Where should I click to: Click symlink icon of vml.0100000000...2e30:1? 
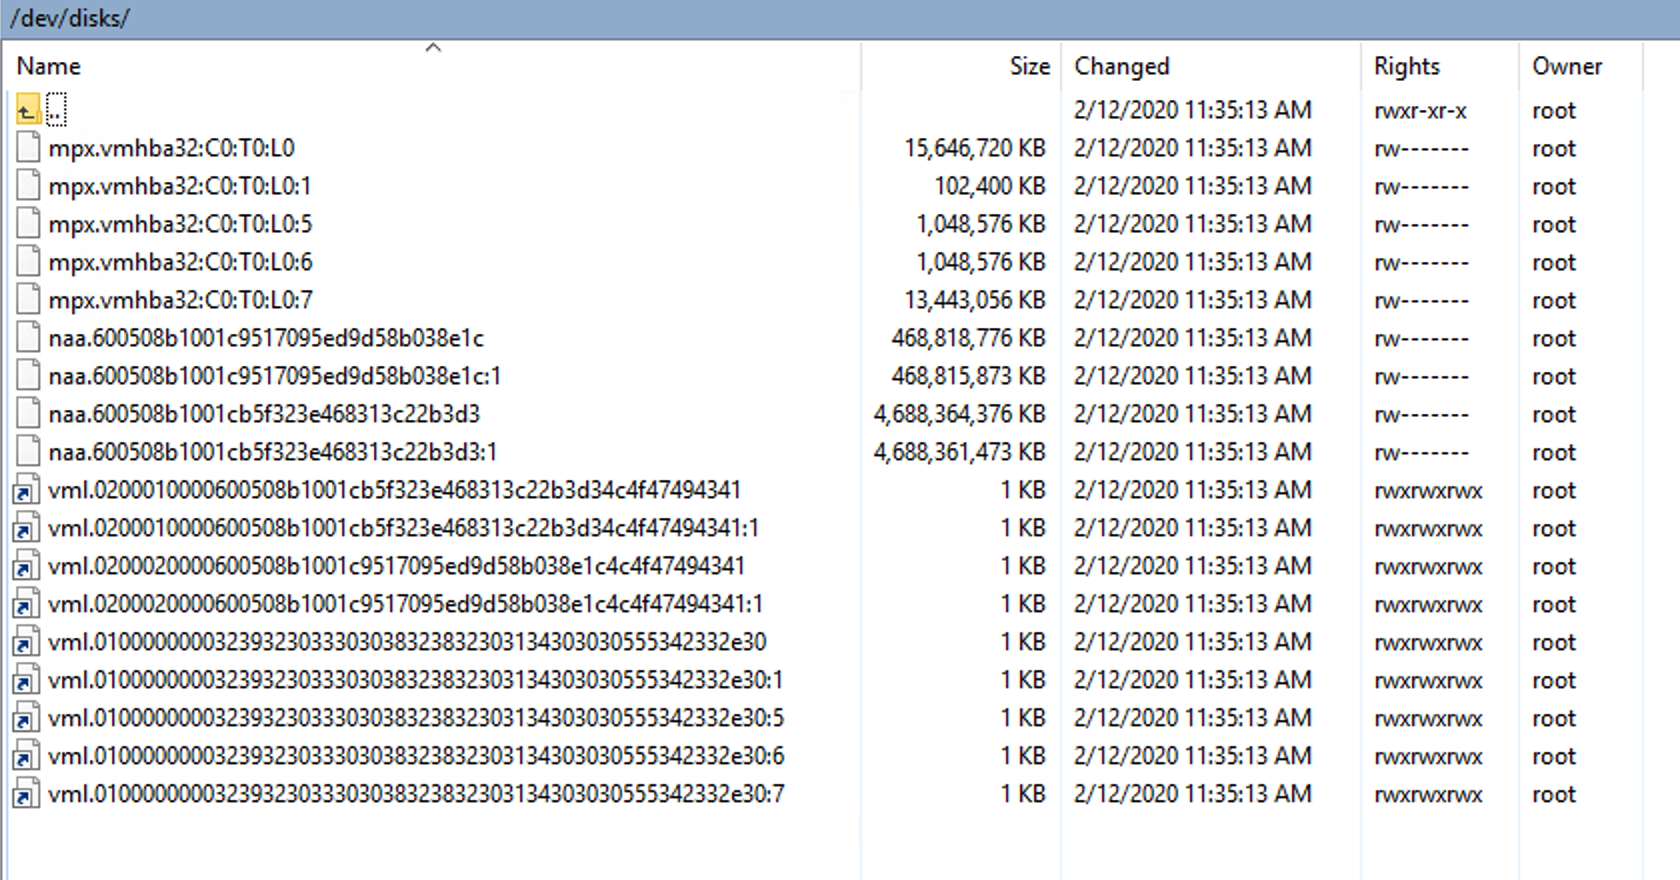click(x=26, y=680)
